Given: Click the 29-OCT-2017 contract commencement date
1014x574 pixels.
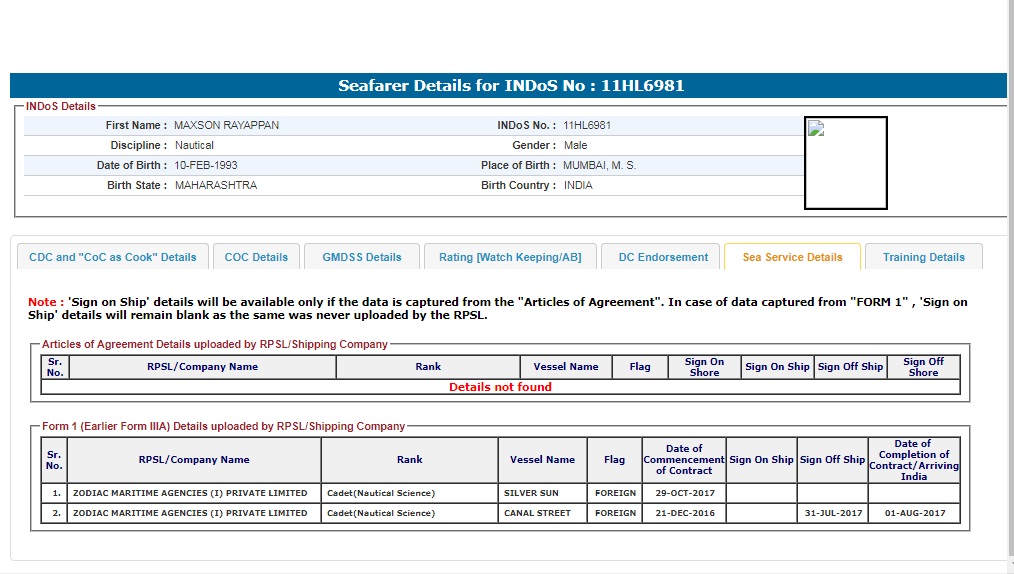Looking at the screenshot, I should [683, 493].
